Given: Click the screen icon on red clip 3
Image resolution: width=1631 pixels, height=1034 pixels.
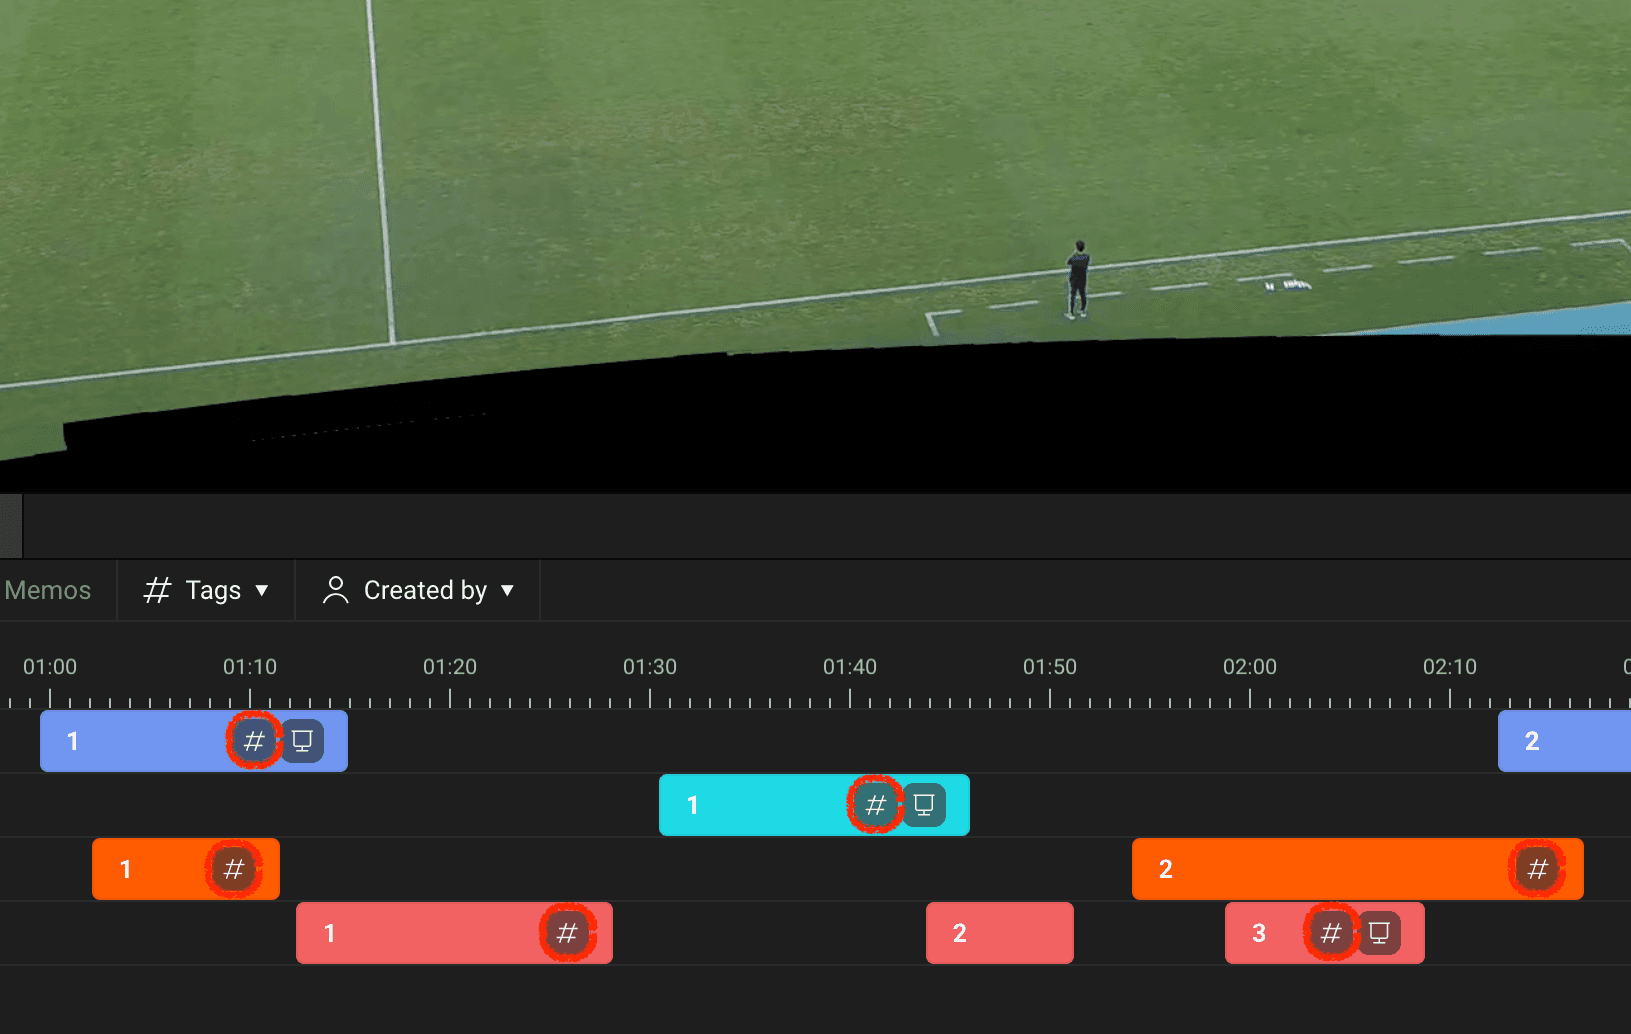Looking at the screenshot, I should click(x=1379, y=933).
